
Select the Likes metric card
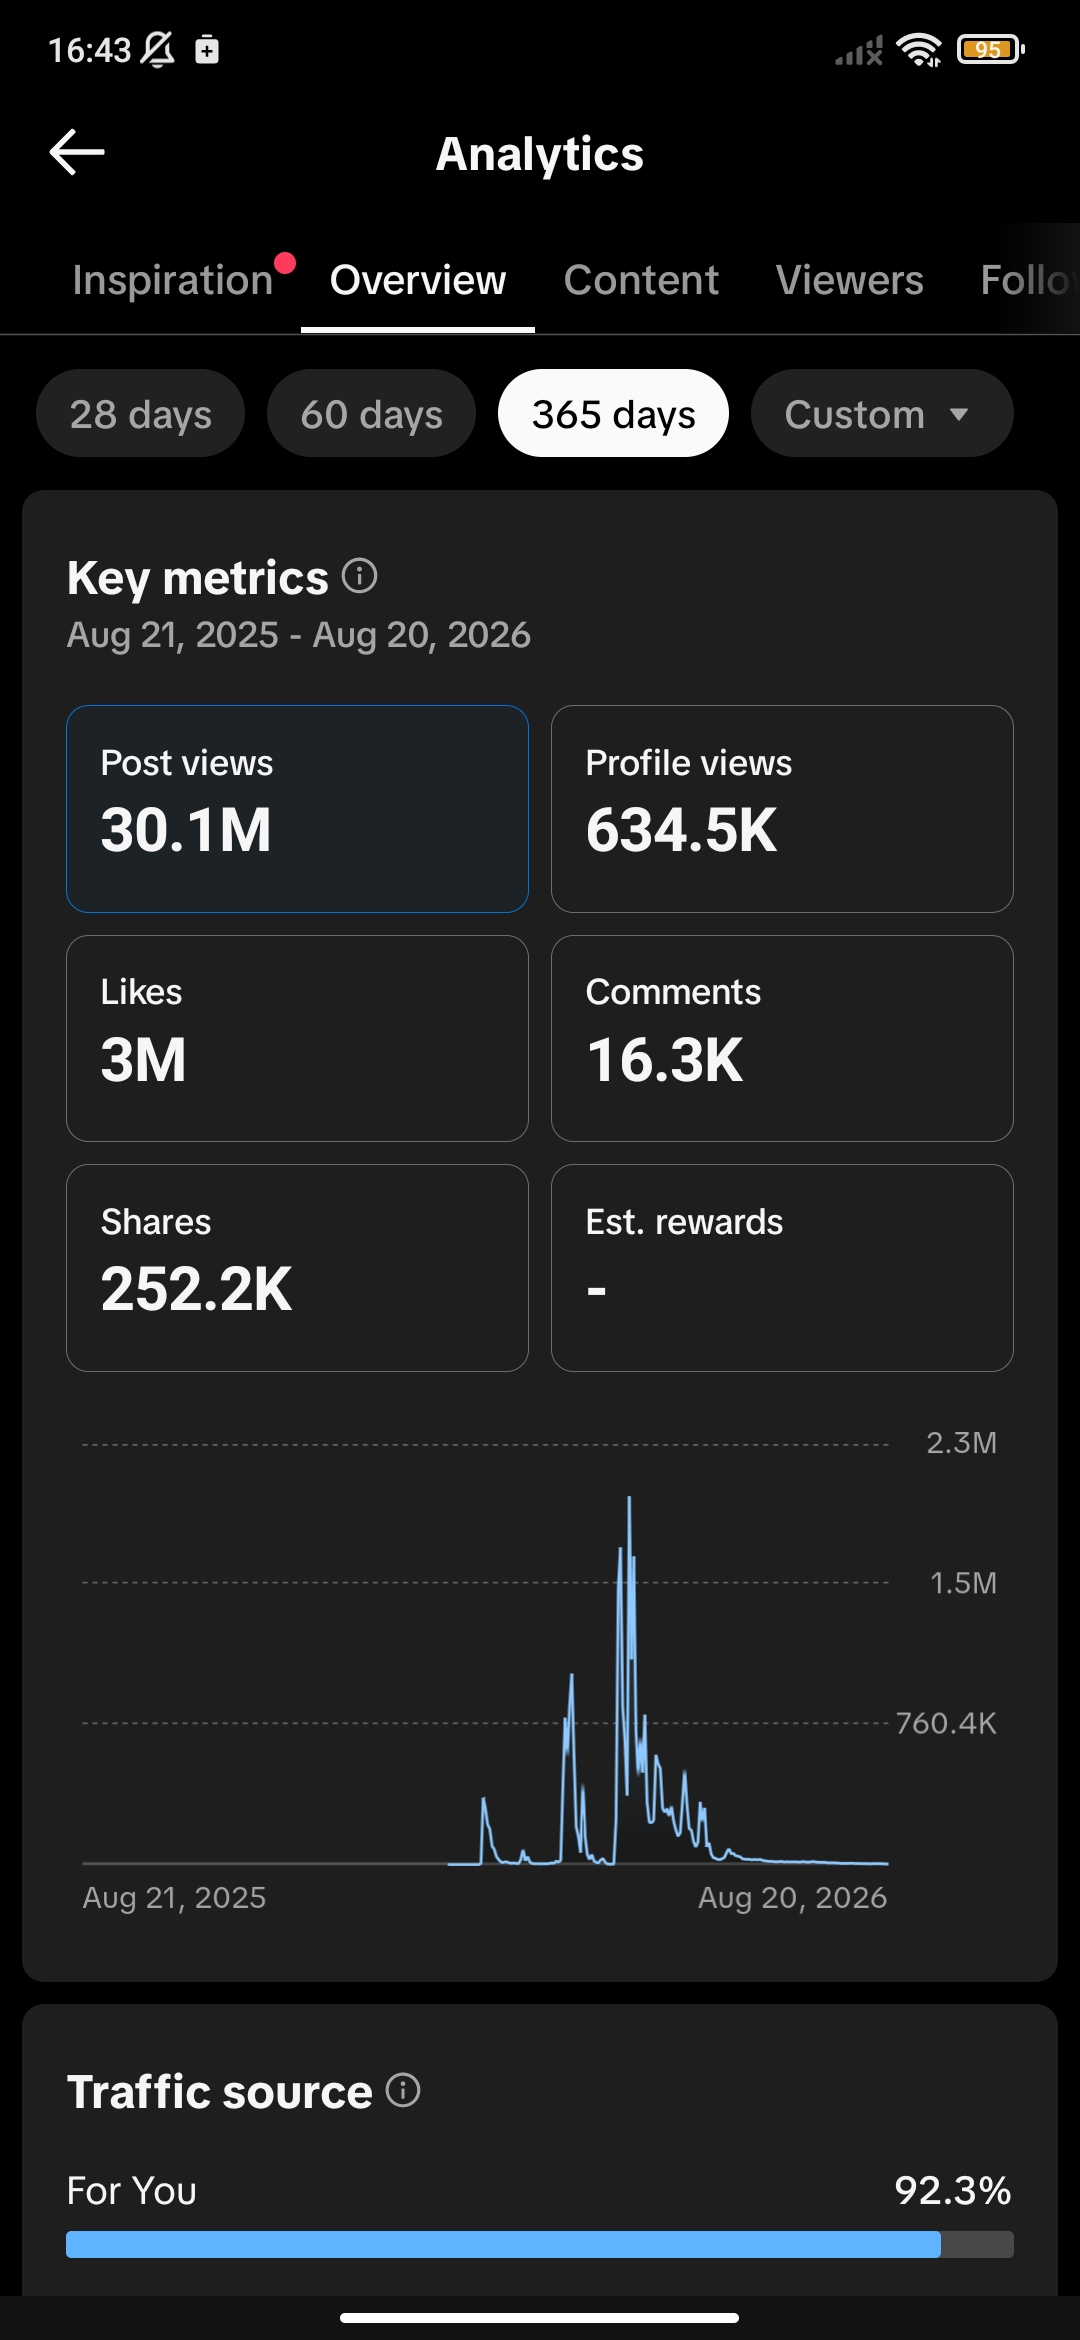coord(297,1038)
